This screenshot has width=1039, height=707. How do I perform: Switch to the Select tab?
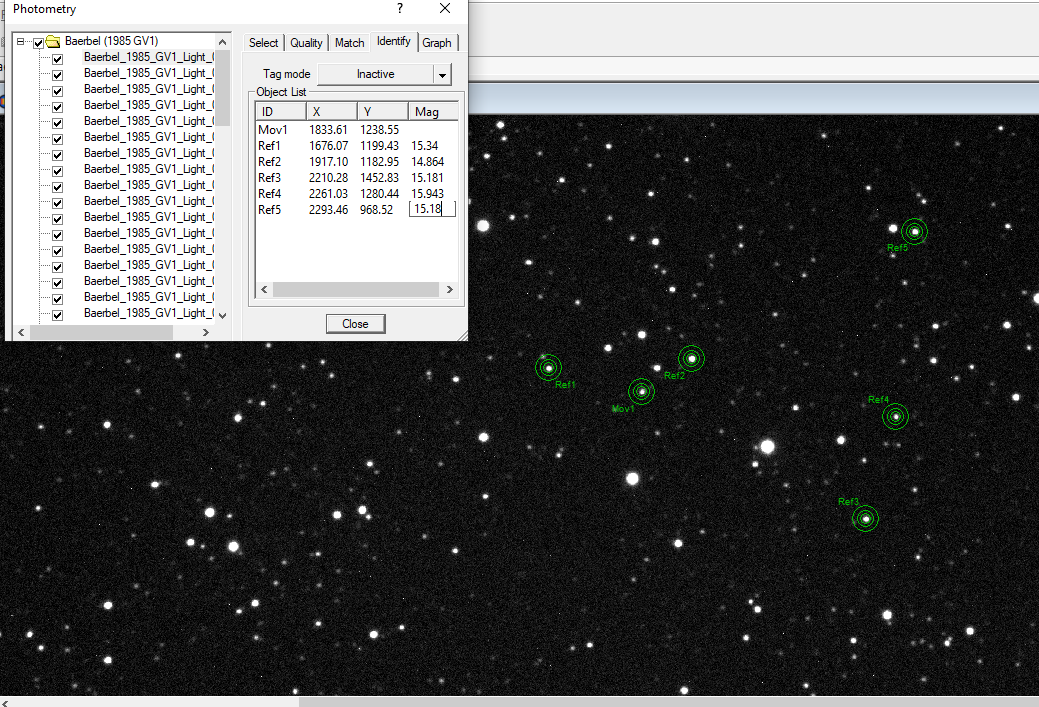[x=263, y=43]
